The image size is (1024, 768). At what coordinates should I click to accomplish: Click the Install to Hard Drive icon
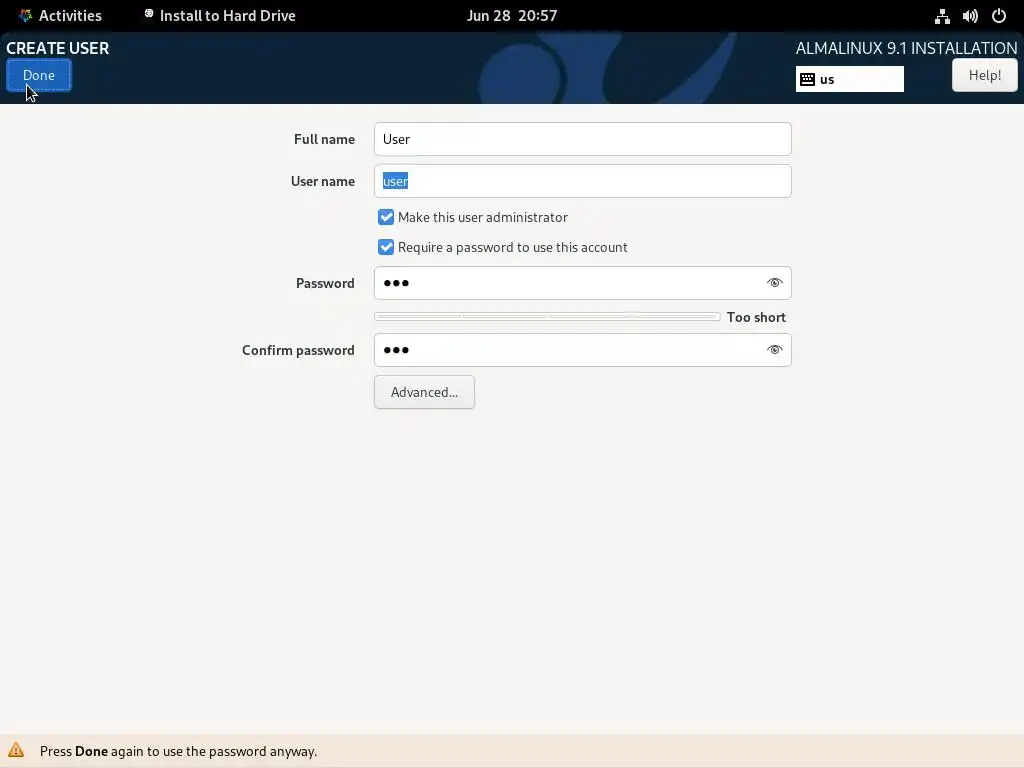tap(149, 14)
